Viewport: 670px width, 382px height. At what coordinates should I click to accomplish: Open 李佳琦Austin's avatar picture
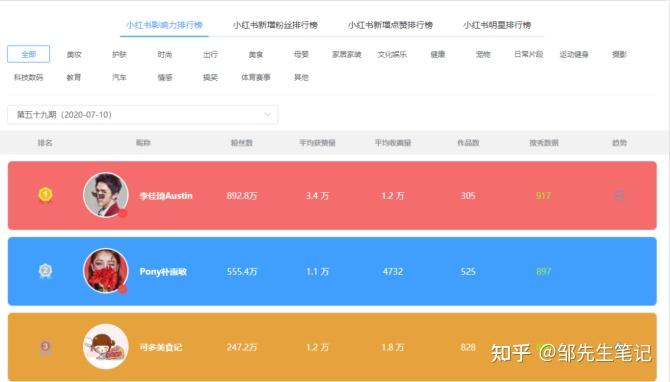pyautogui.click(x=106, y=195)
